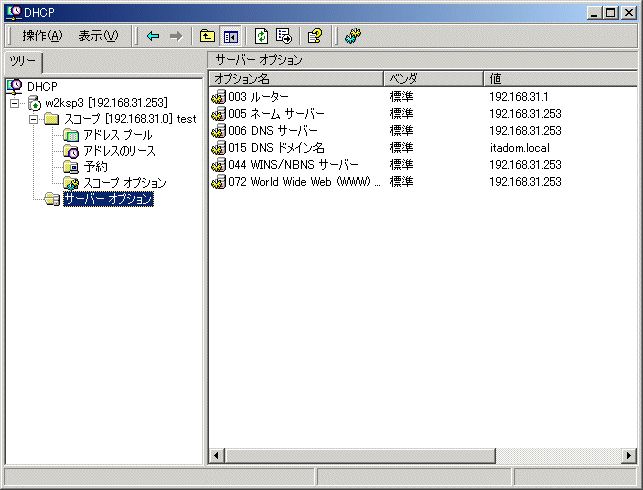The image size is (643, 490).
Task: Collapse the スコープ [192.168.31.0] node
Action: click(34, 119)
